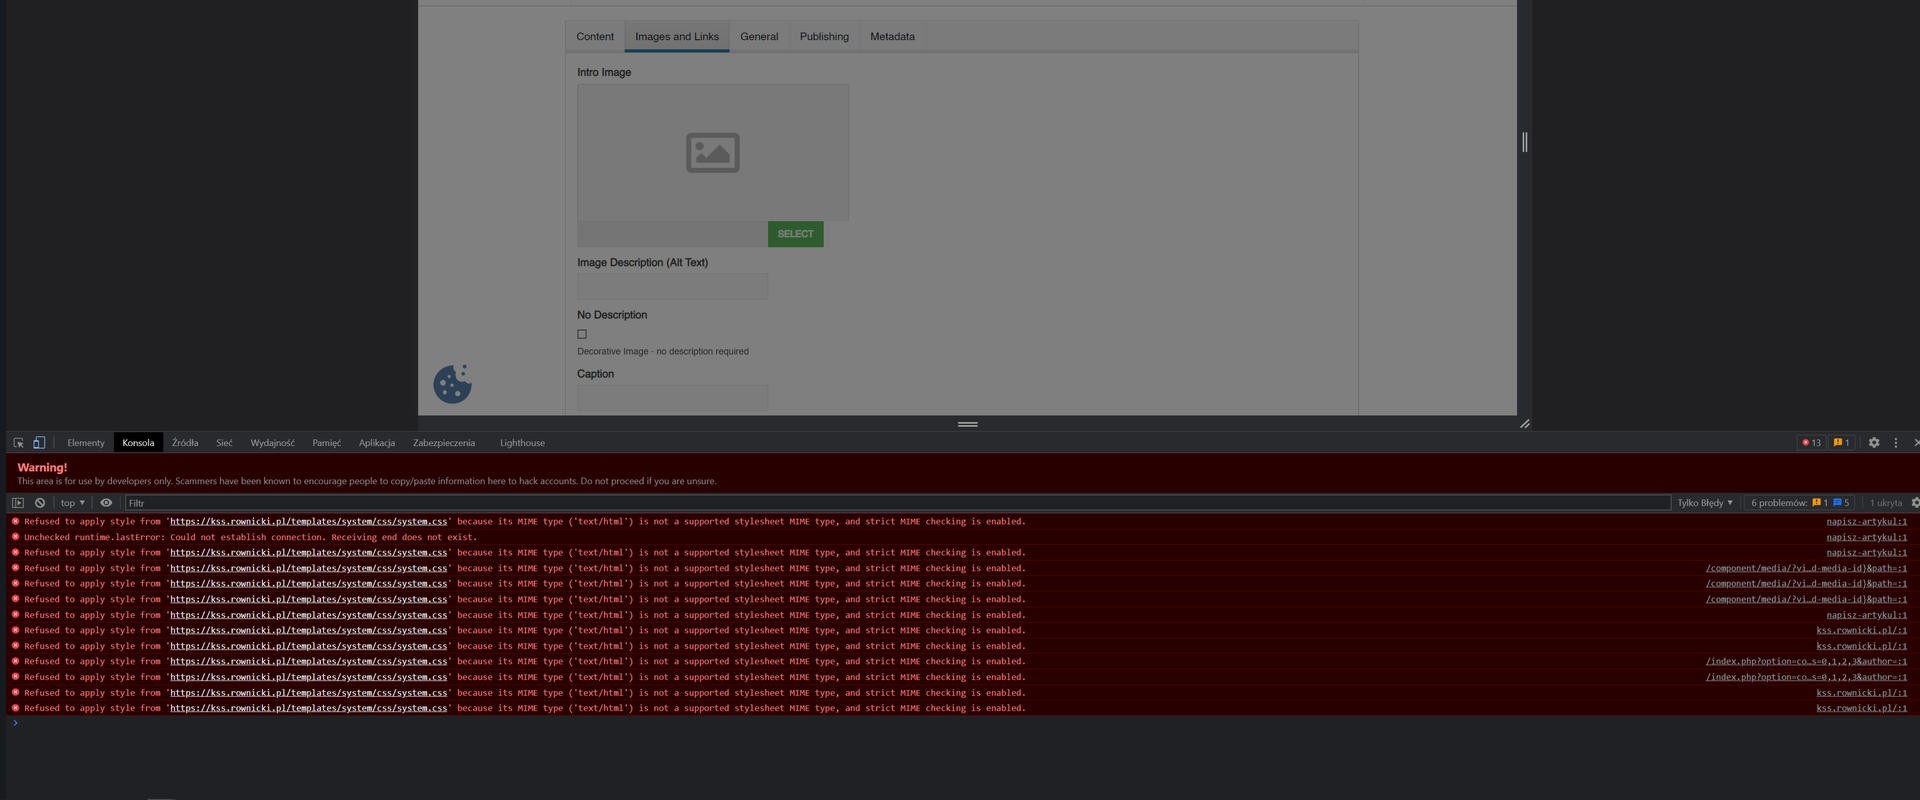Switch to the Publishing tab
The image size is (1920, 800).
(x=824, y=37)
